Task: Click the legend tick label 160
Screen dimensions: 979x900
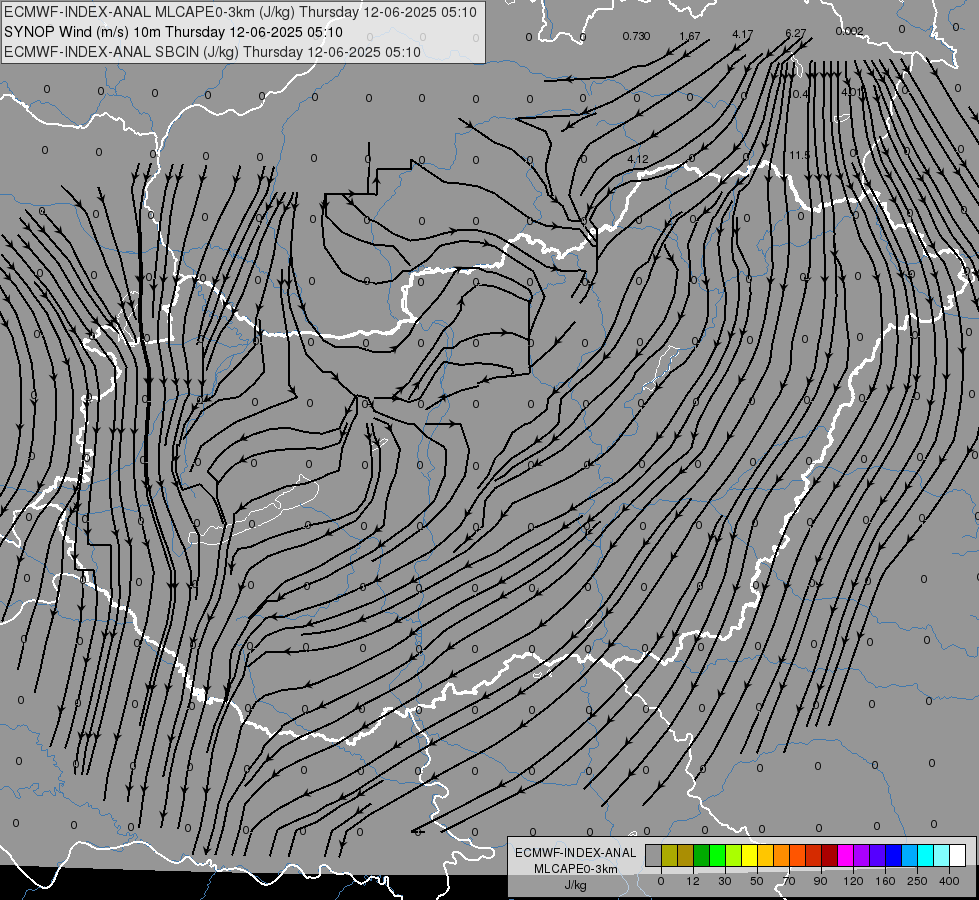Action: click(885, 881)
